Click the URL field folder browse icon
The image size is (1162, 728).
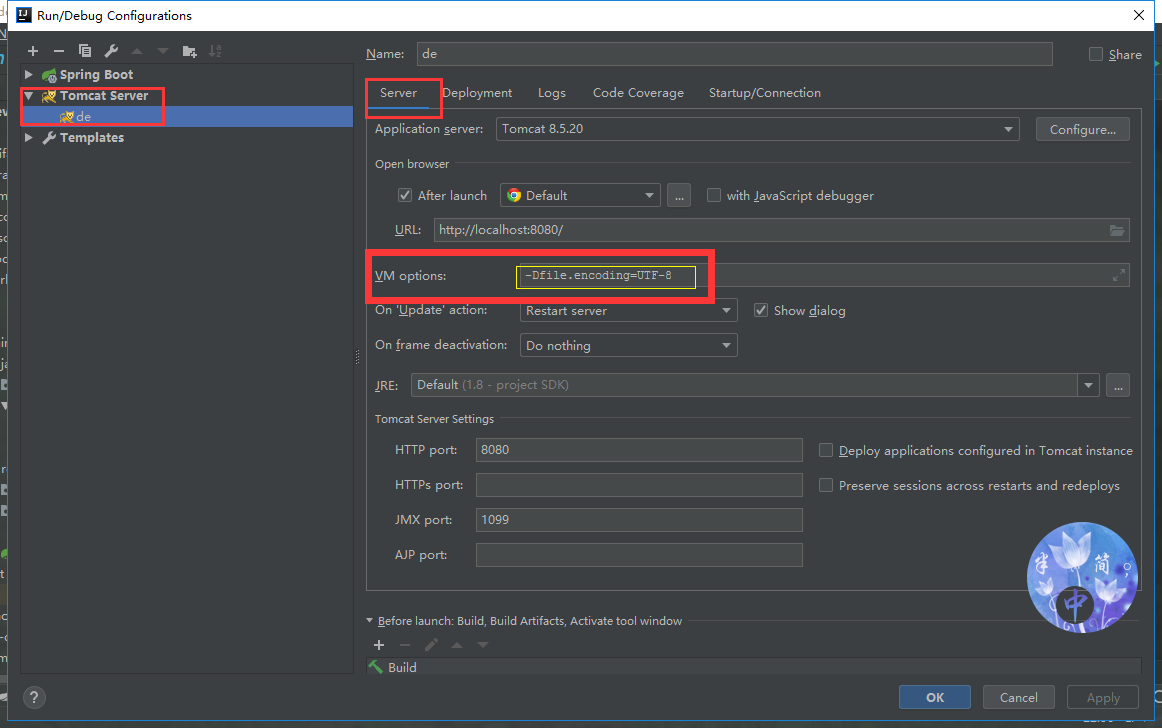1117,231
